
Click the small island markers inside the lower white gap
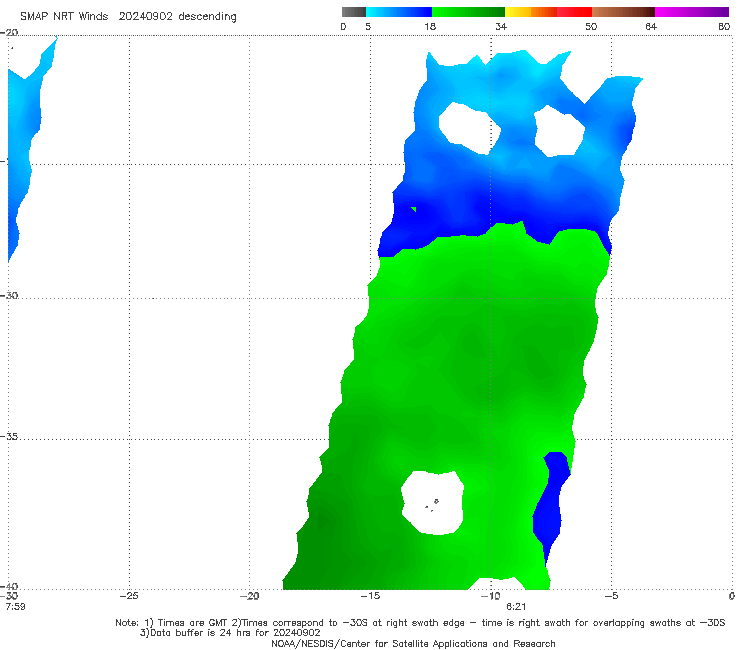432,505
